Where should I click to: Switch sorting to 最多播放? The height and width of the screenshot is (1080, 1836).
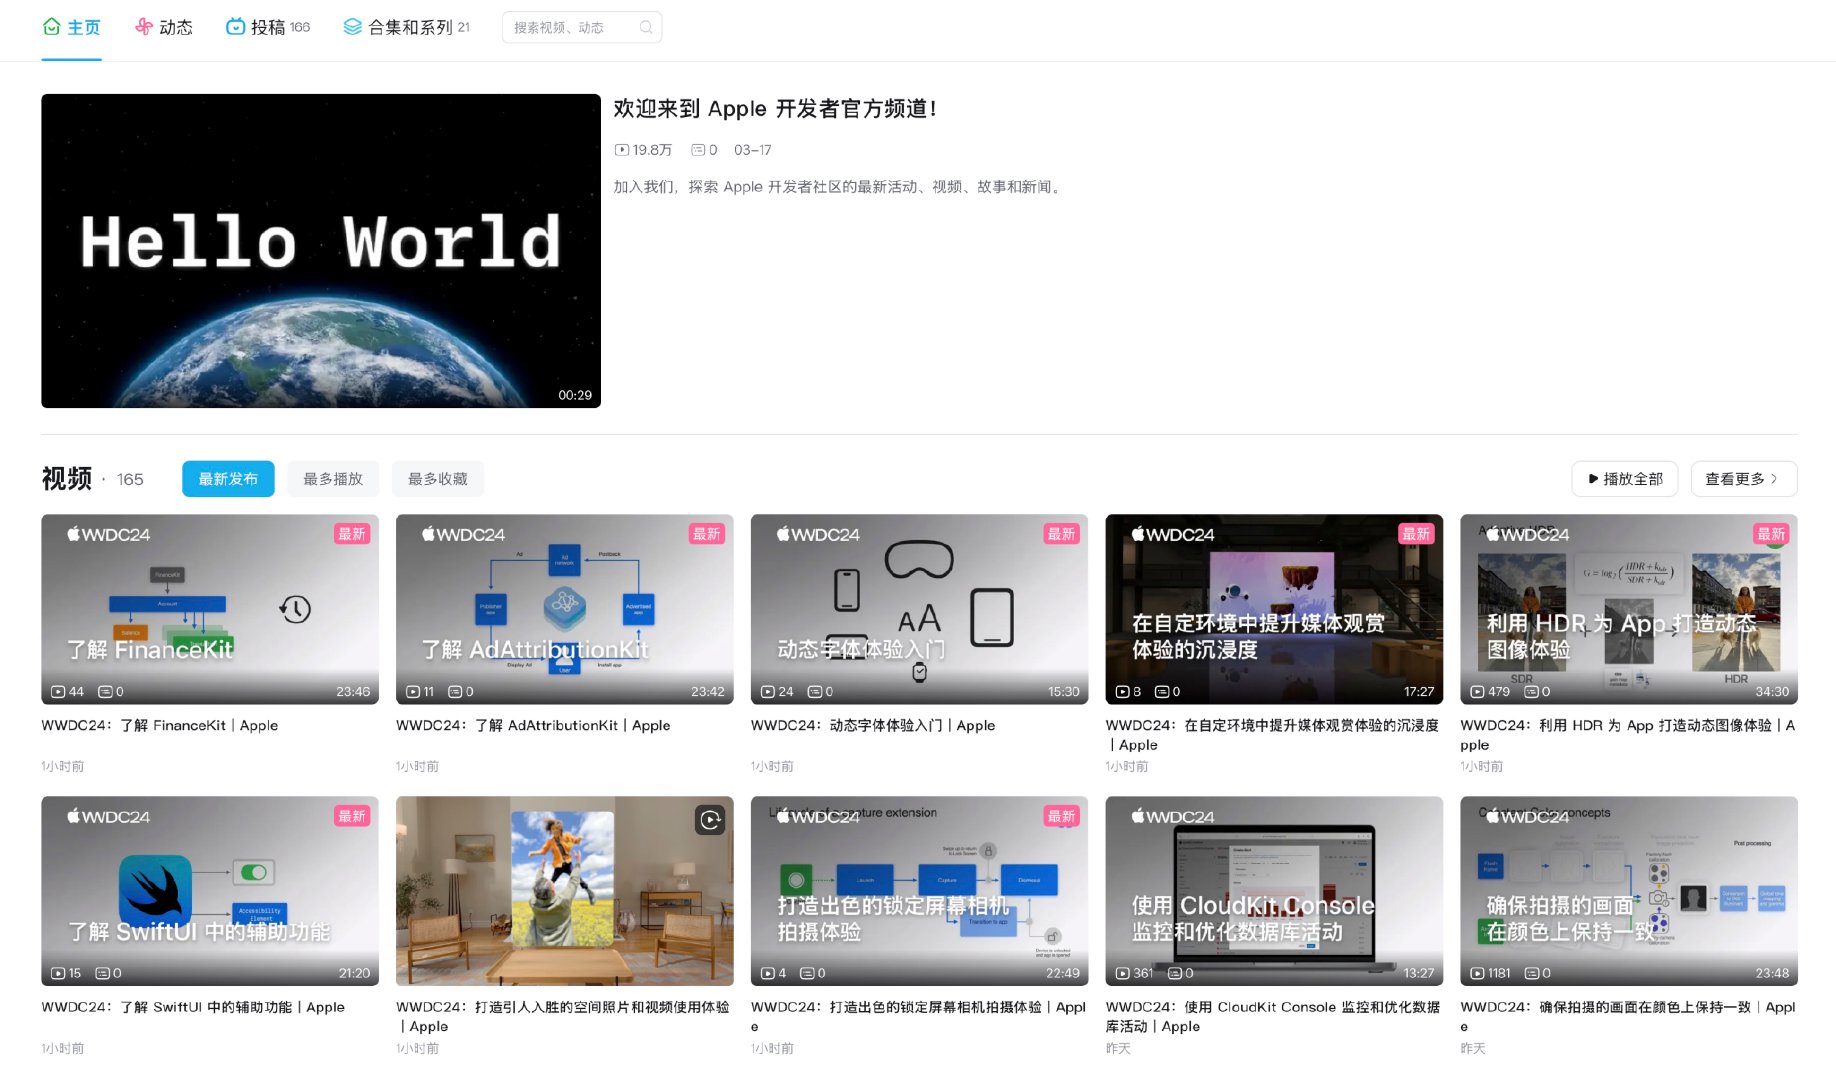(x=332, y=478)
